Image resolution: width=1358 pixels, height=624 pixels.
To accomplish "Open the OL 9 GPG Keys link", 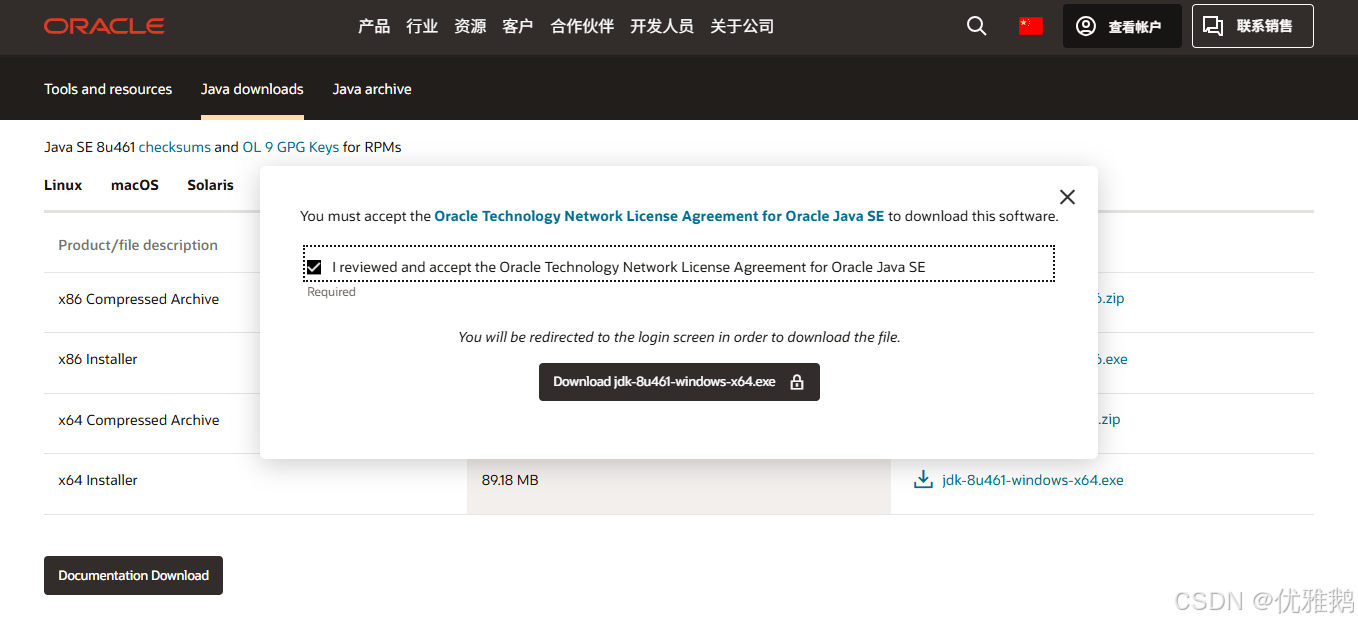I will pyautogui.click(x=291, y=147).
